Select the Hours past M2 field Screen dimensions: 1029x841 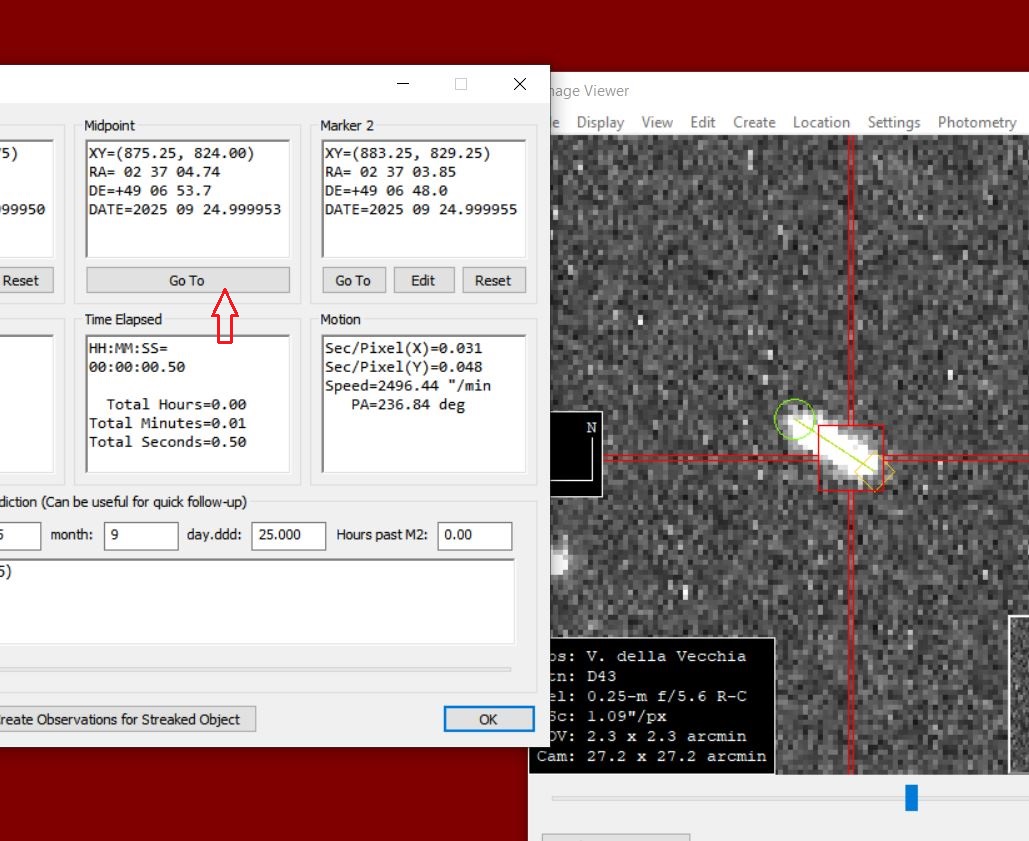(x=474, y=535)
